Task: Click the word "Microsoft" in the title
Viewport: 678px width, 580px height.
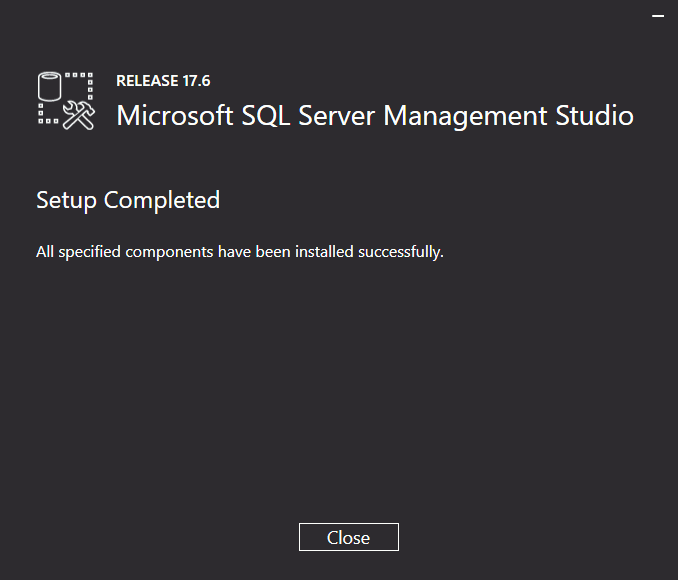Action: 175,115
